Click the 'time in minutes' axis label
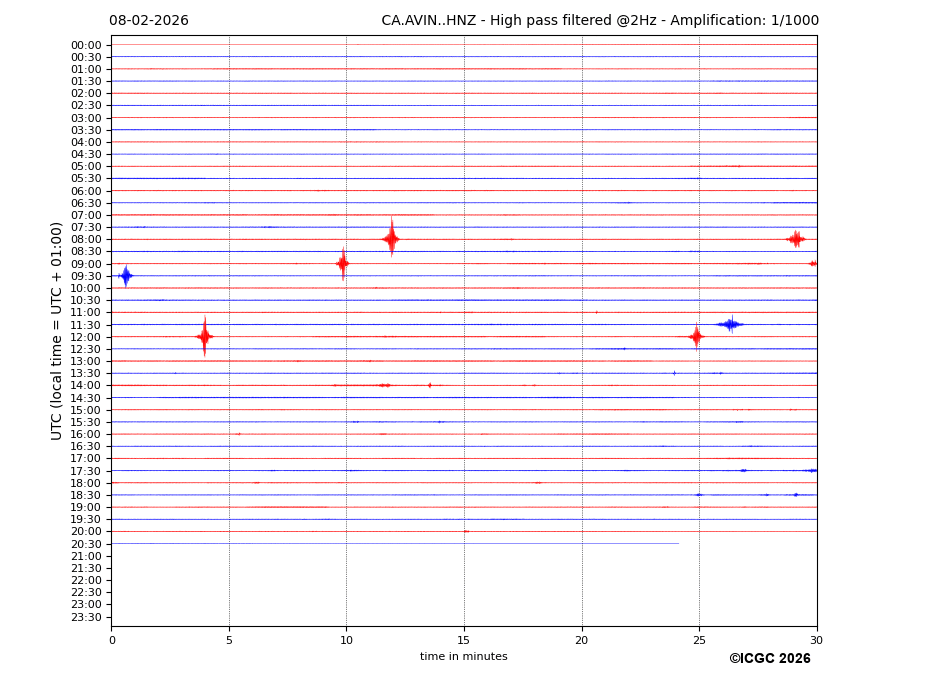 pyautogui.click(x=463, y=657)
